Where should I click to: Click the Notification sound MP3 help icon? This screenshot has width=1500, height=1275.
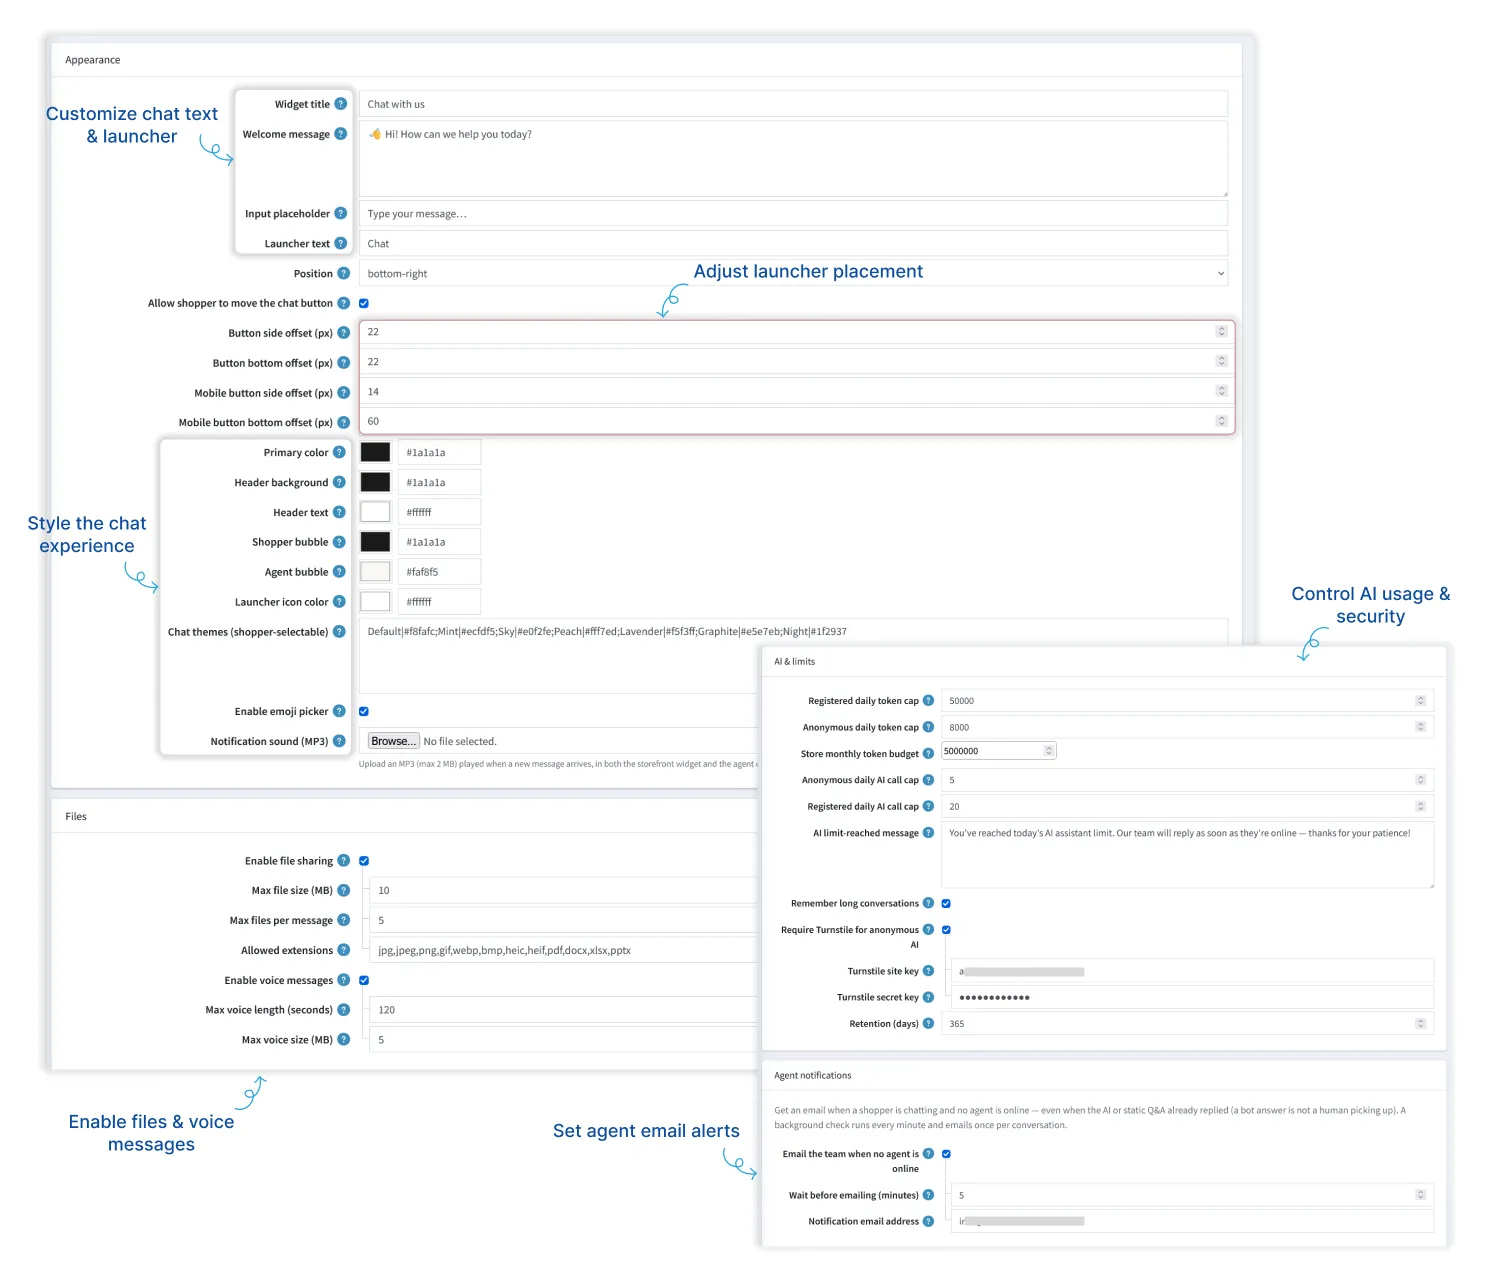point(339,741)
